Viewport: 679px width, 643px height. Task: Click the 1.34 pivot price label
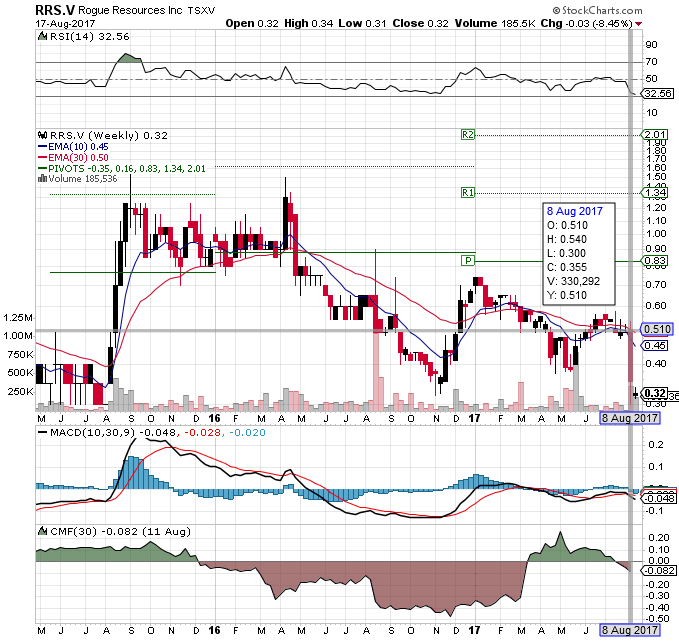(x=655, y=193)
